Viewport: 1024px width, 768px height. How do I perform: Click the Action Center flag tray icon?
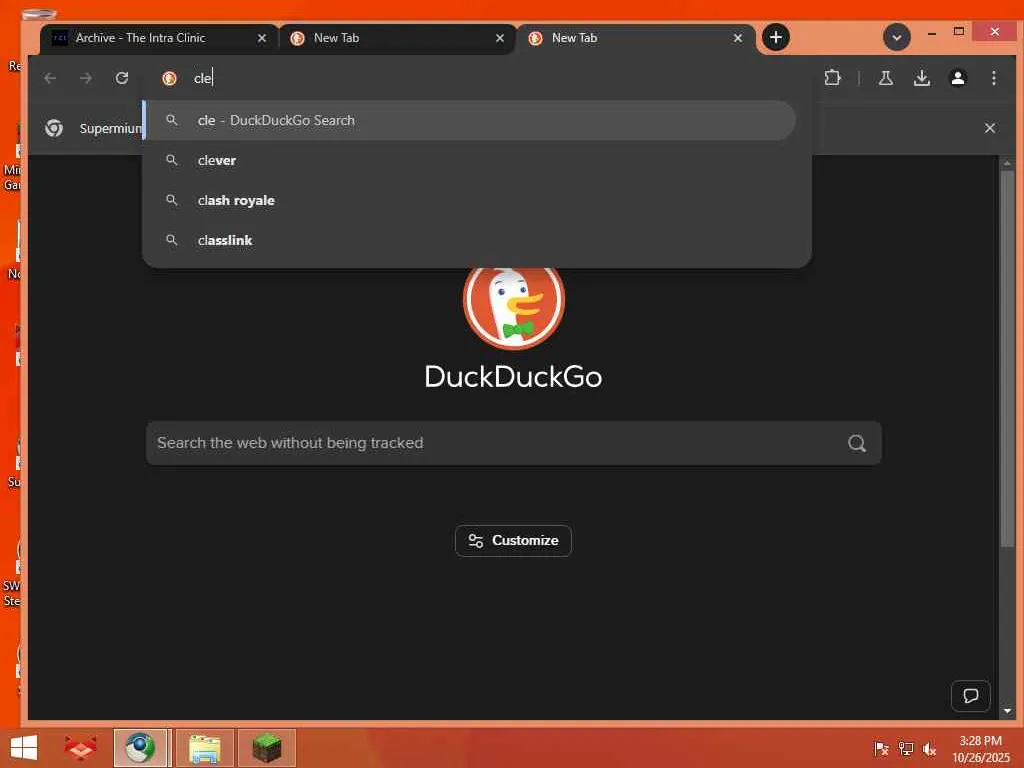[x=881, y=748]
